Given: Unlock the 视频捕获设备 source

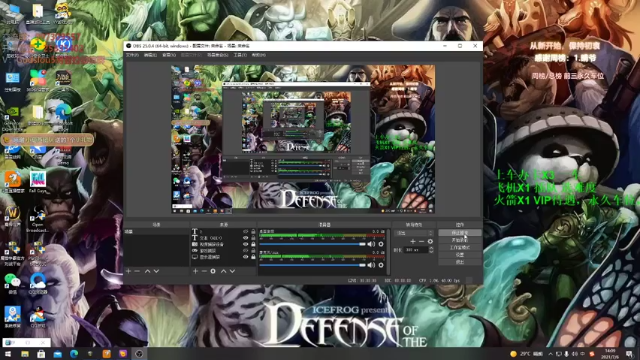Looking at the screenshot, I should 253,244.
